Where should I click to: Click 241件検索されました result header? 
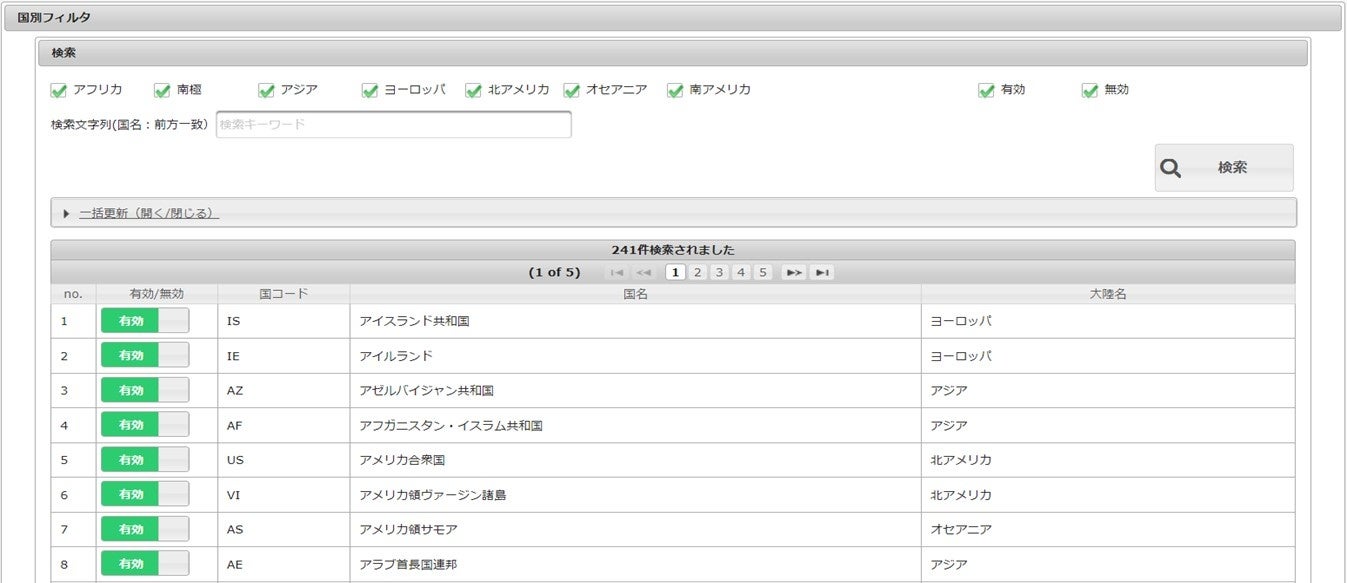(673, 250)
